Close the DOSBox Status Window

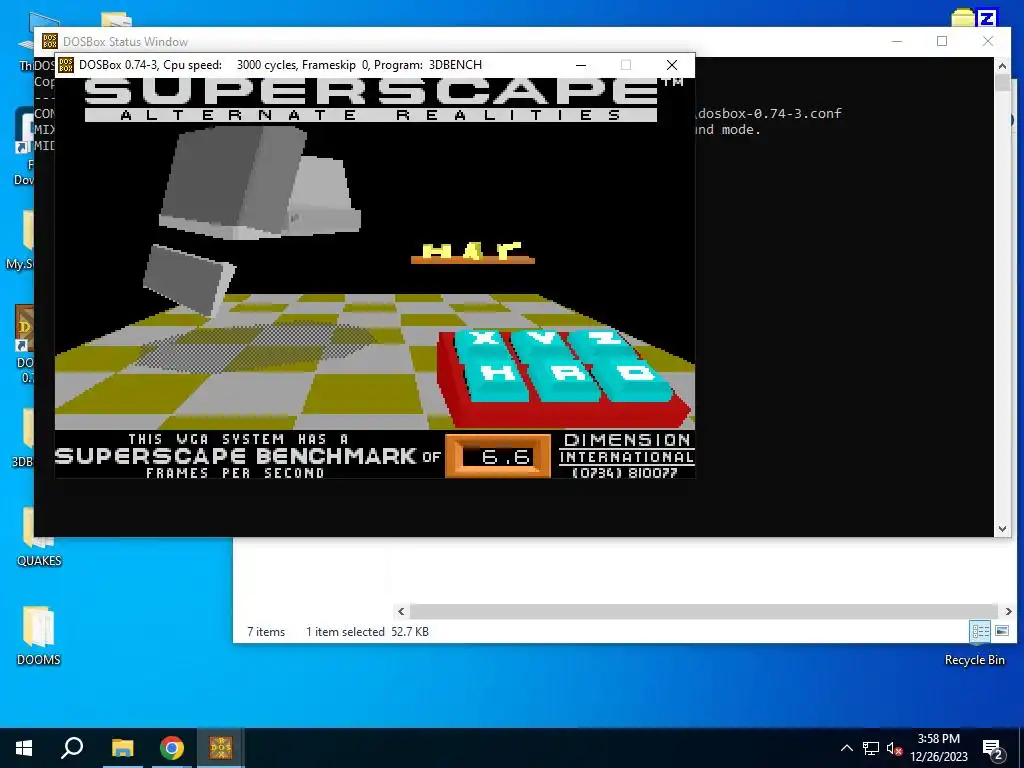(x=987, y=41)
